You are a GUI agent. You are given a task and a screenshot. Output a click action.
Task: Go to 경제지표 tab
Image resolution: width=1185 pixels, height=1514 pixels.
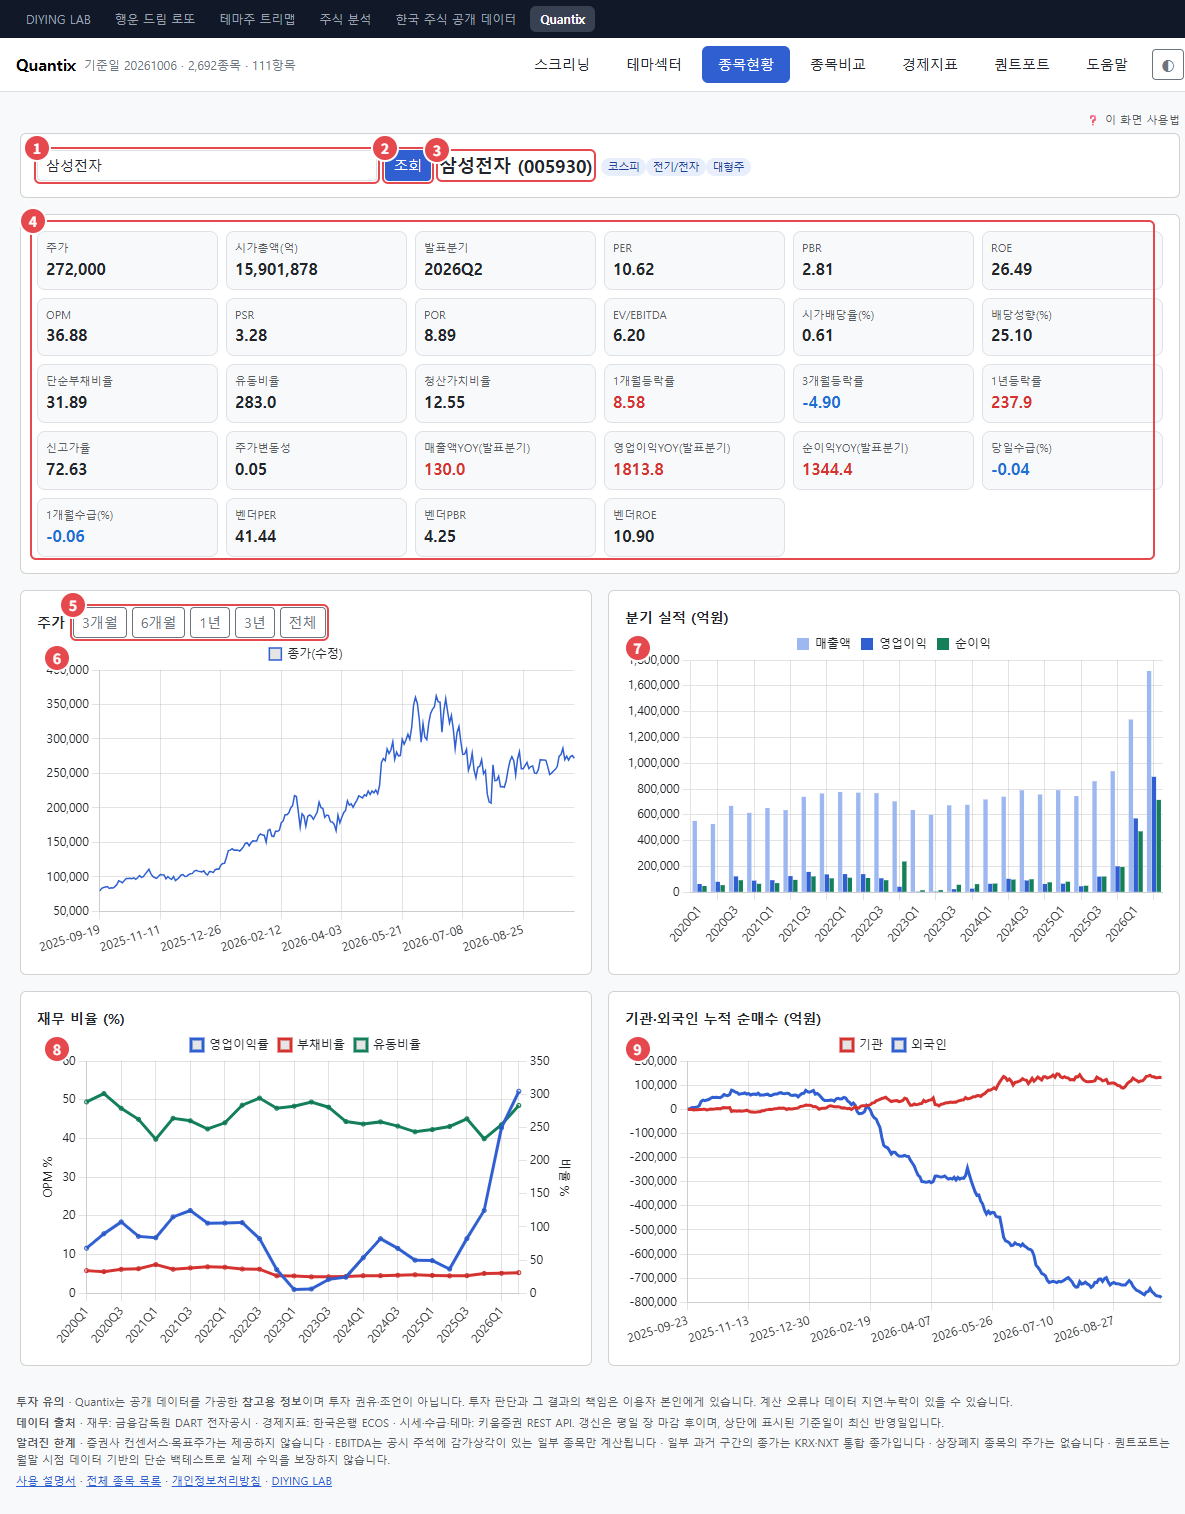(930, 65)
